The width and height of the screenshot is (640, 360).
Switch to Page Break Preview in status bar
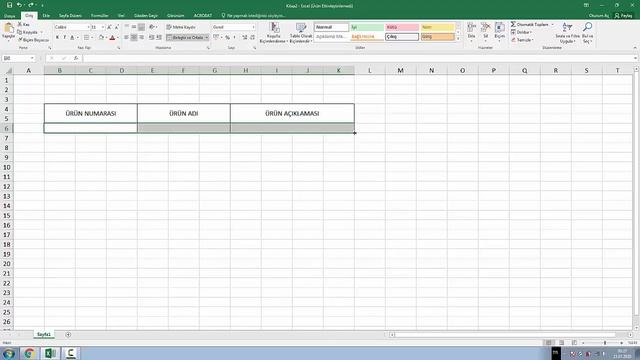pos(574,343)
